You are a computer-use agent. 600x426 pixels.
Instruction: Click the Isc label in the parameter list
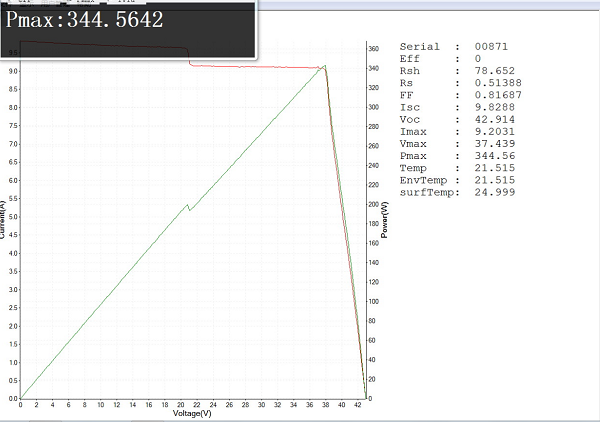click(409, 107)
